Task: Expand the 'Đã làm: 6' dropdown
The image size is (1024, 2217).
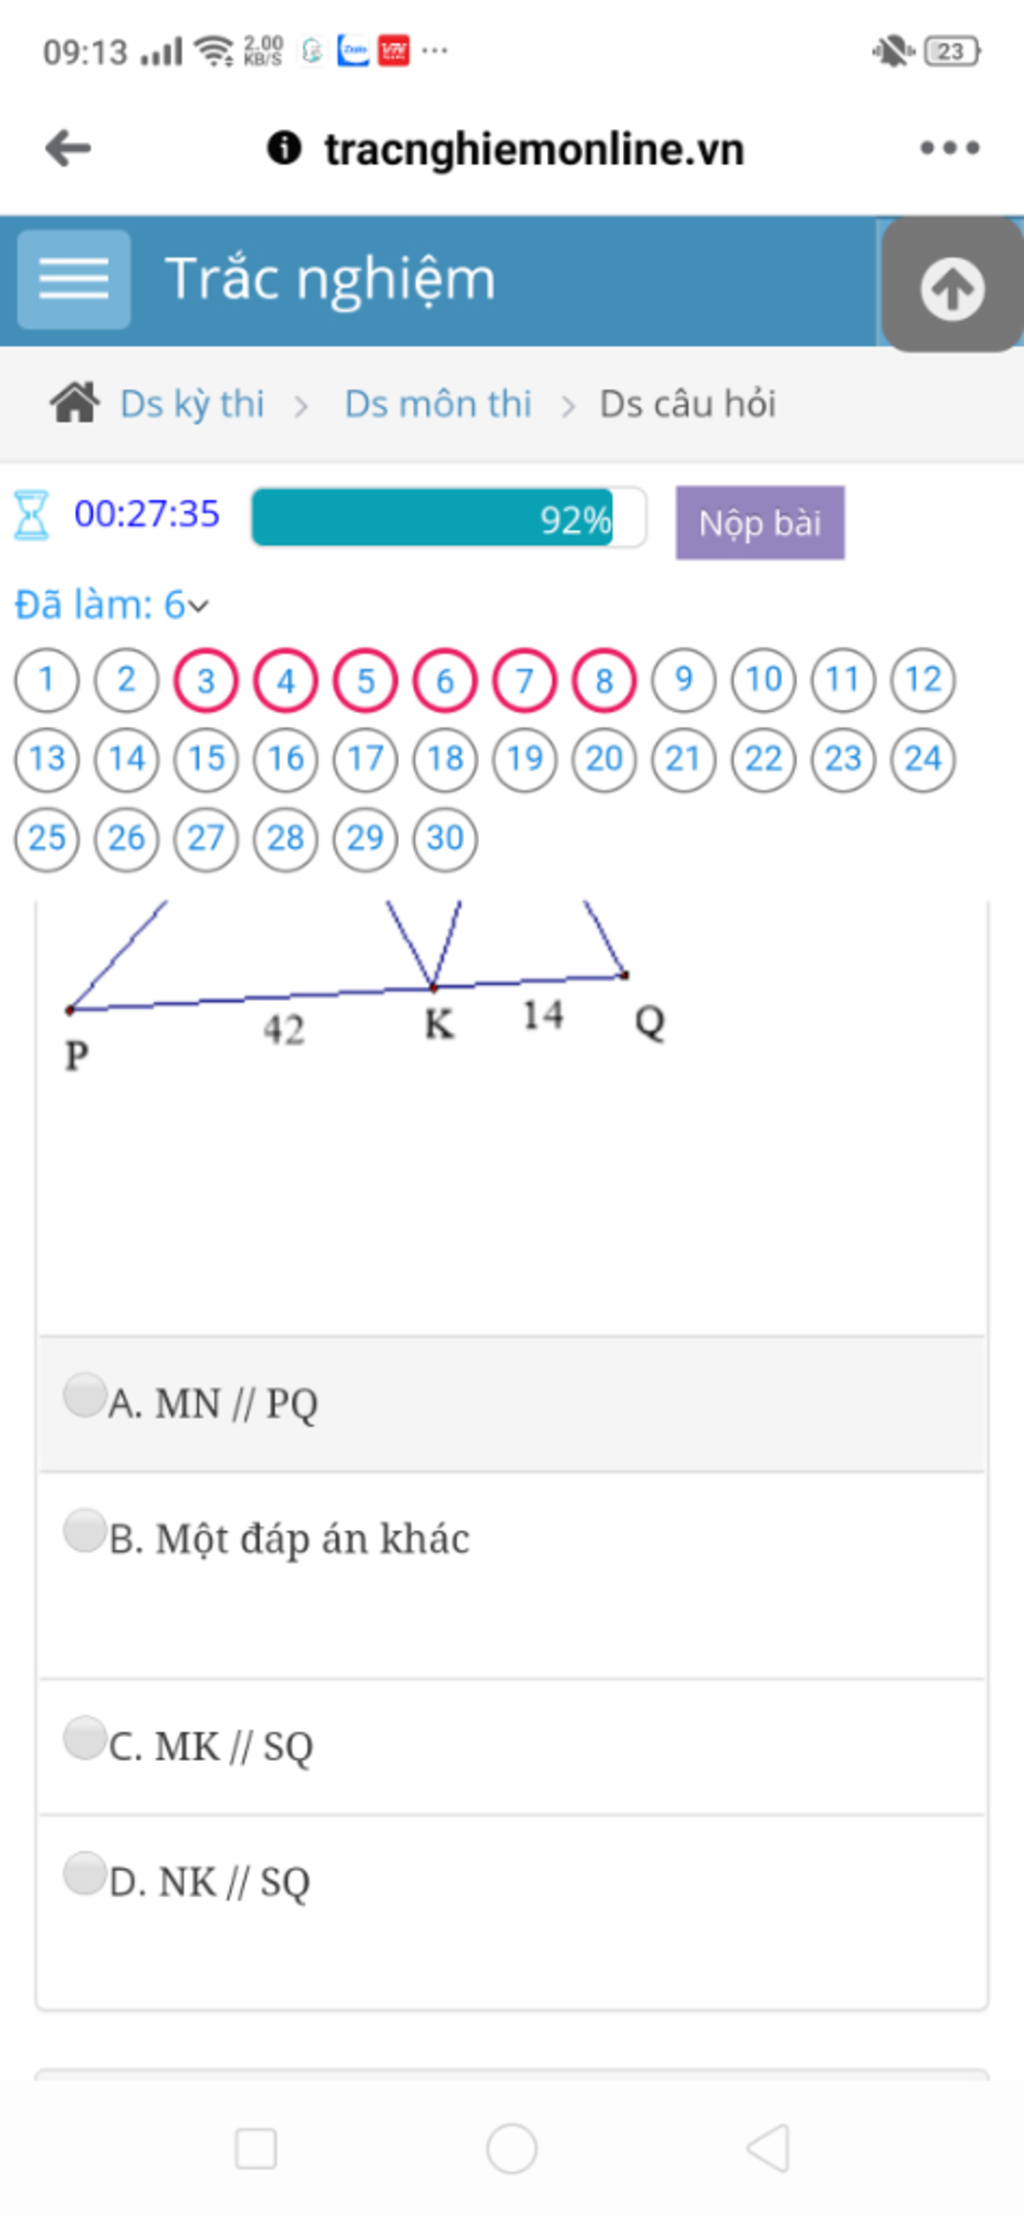Action: pos(112,605)
